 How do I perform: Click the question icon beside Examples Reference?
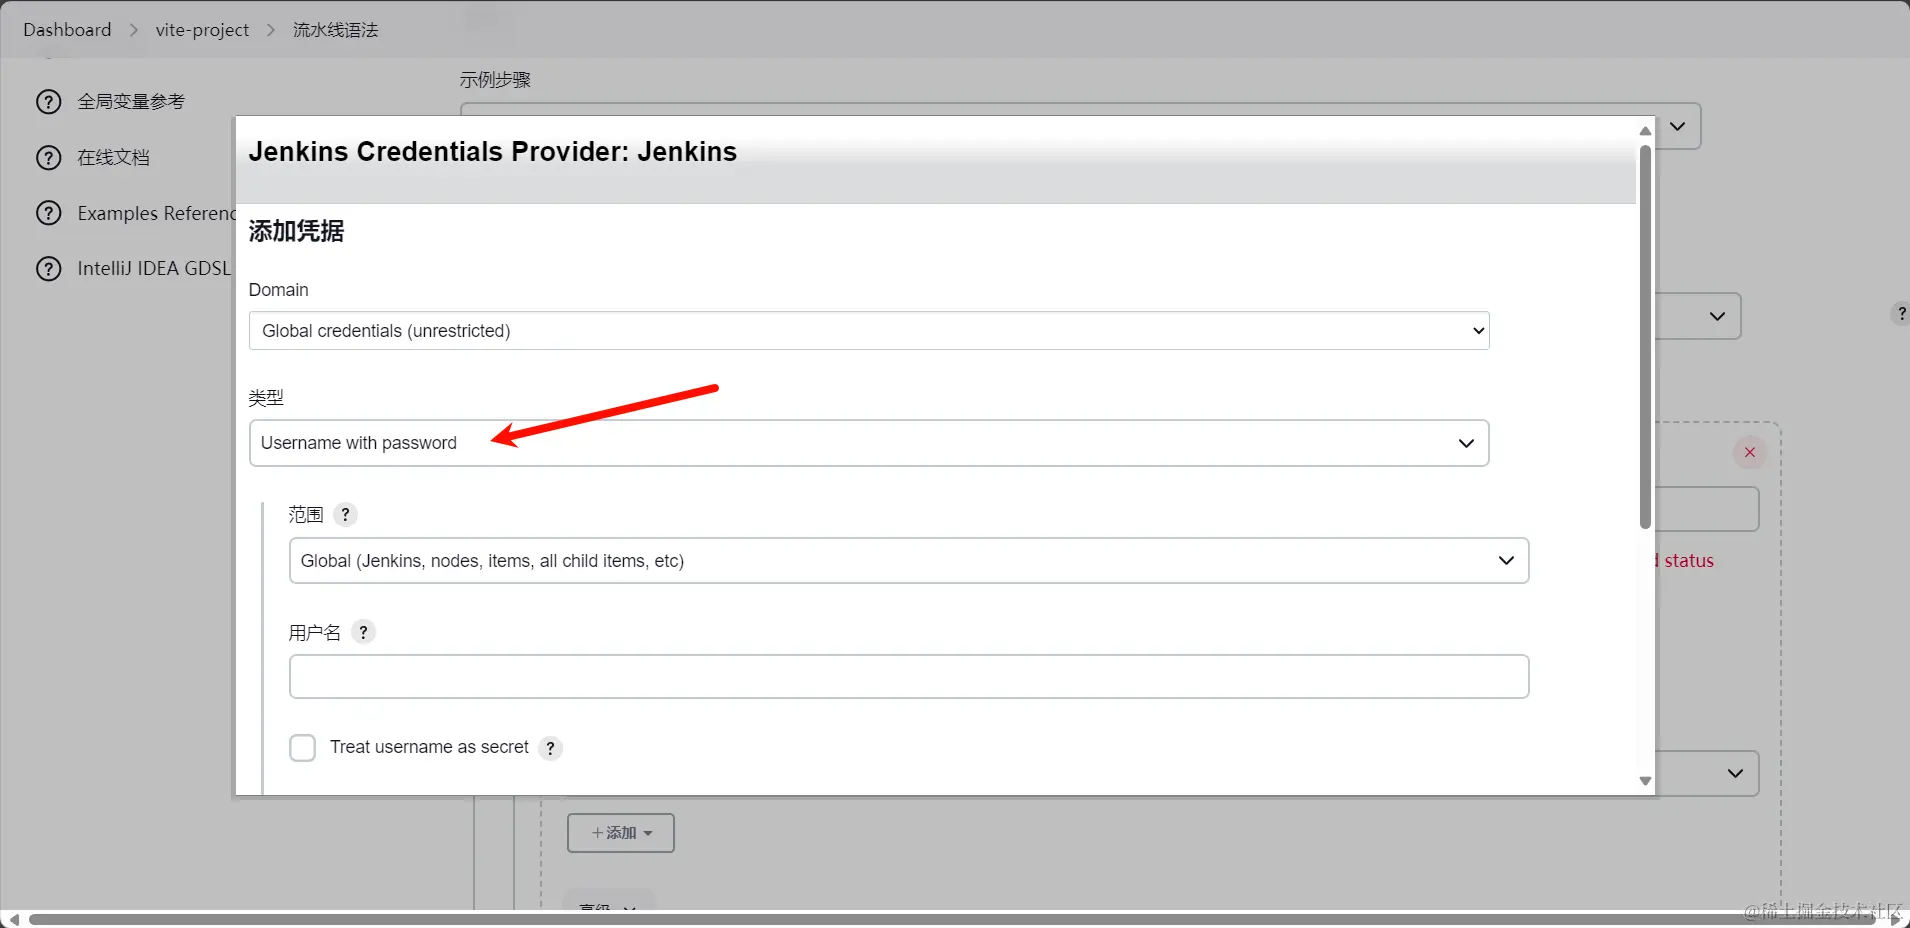point(48,213)
